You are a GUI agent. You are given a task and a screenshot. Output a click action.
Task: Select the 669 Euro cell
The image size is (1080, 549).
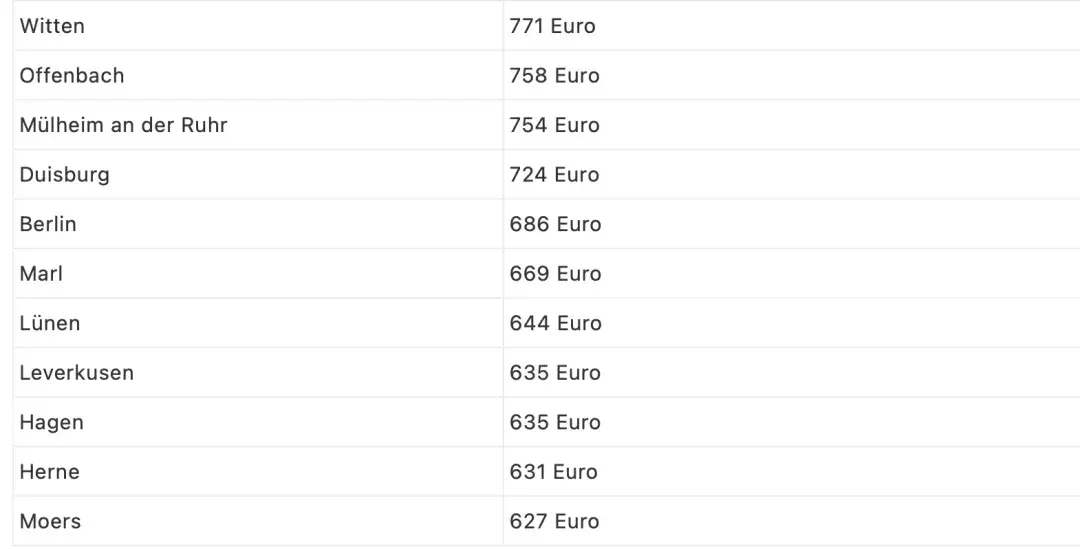coord(555,273)
